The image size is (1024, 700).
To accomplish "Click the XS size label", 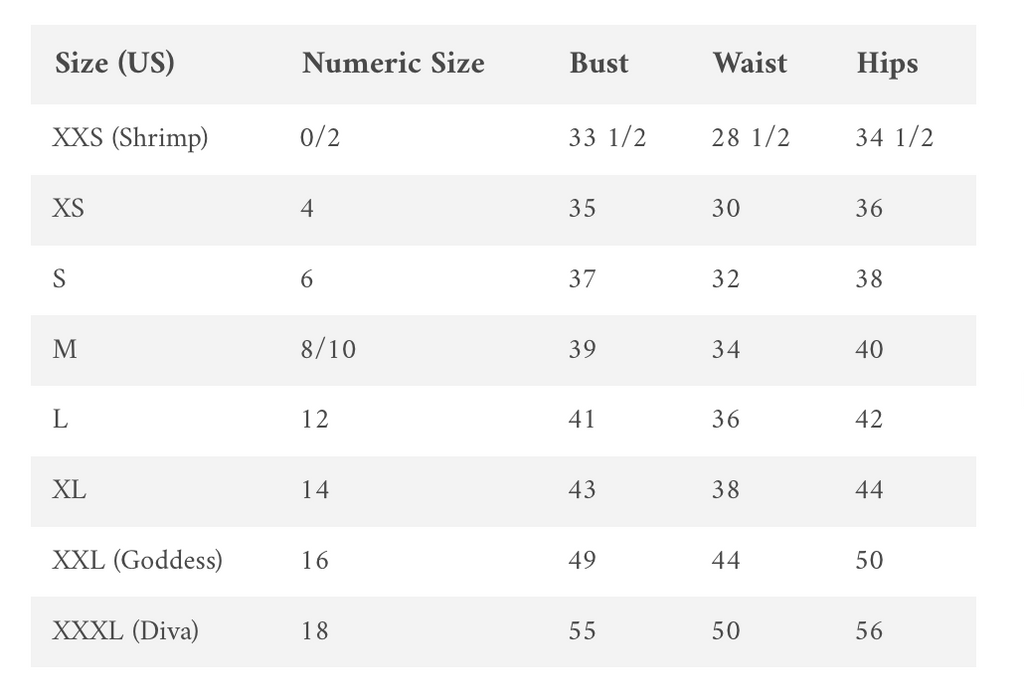I will pyautogui.click(x=68, y=209).
